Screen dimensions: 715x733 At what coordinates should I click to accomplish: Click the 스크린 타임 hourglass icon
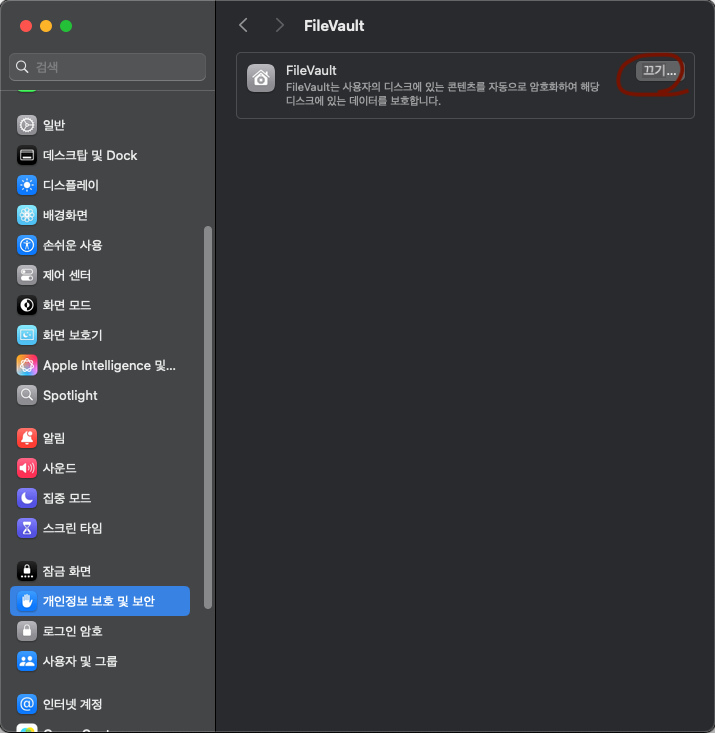coord(27,527)
